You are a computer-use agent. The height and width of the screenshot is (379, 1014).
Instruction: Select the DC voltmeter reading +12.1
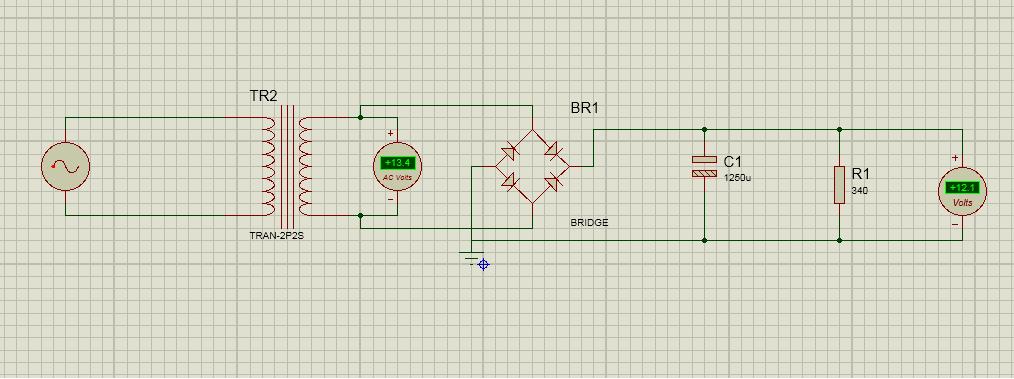(x=963, y=191)
